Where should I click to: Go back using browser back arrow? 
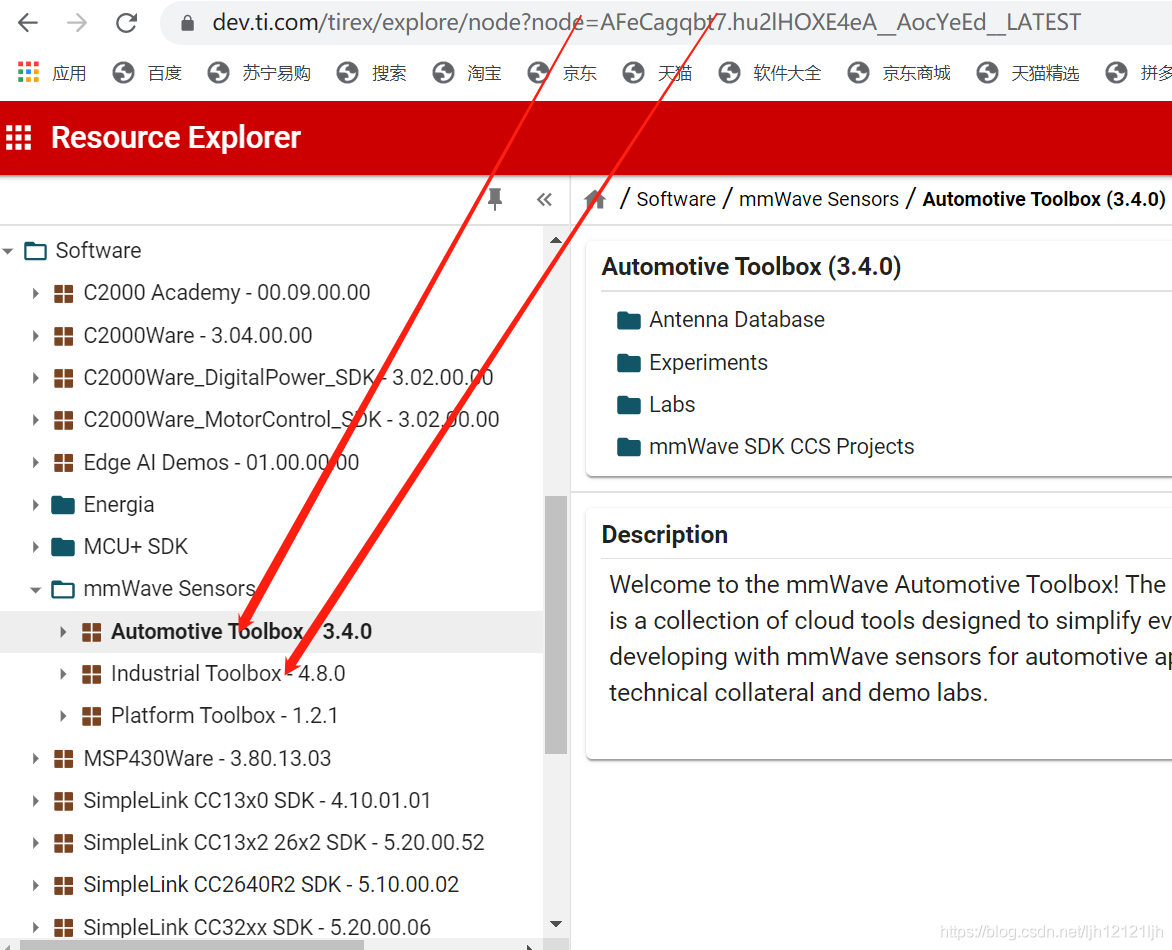point(28,23)
